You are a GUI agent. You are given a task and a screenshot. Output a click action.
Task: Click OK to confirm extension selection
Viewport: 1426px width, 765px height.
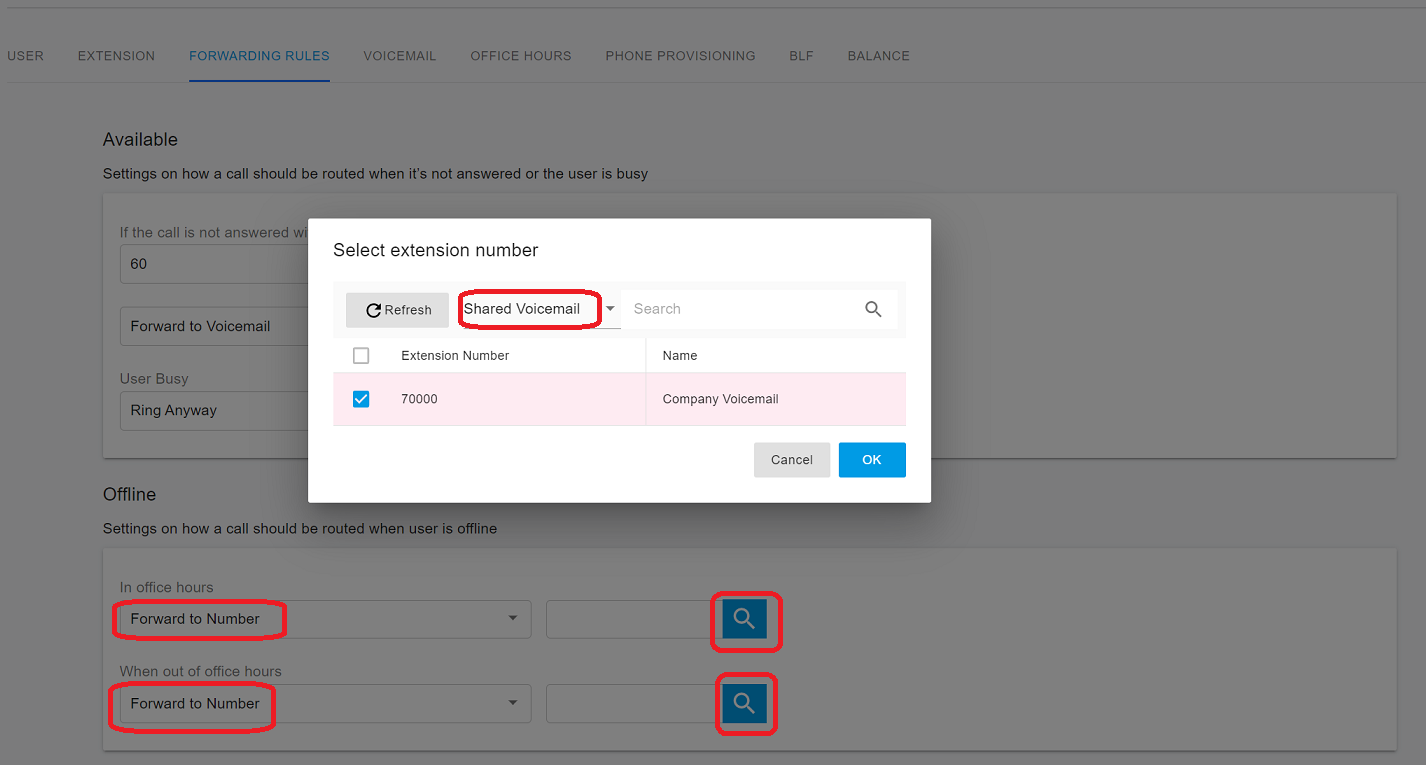pyautogui.click(x=872, y=460)
